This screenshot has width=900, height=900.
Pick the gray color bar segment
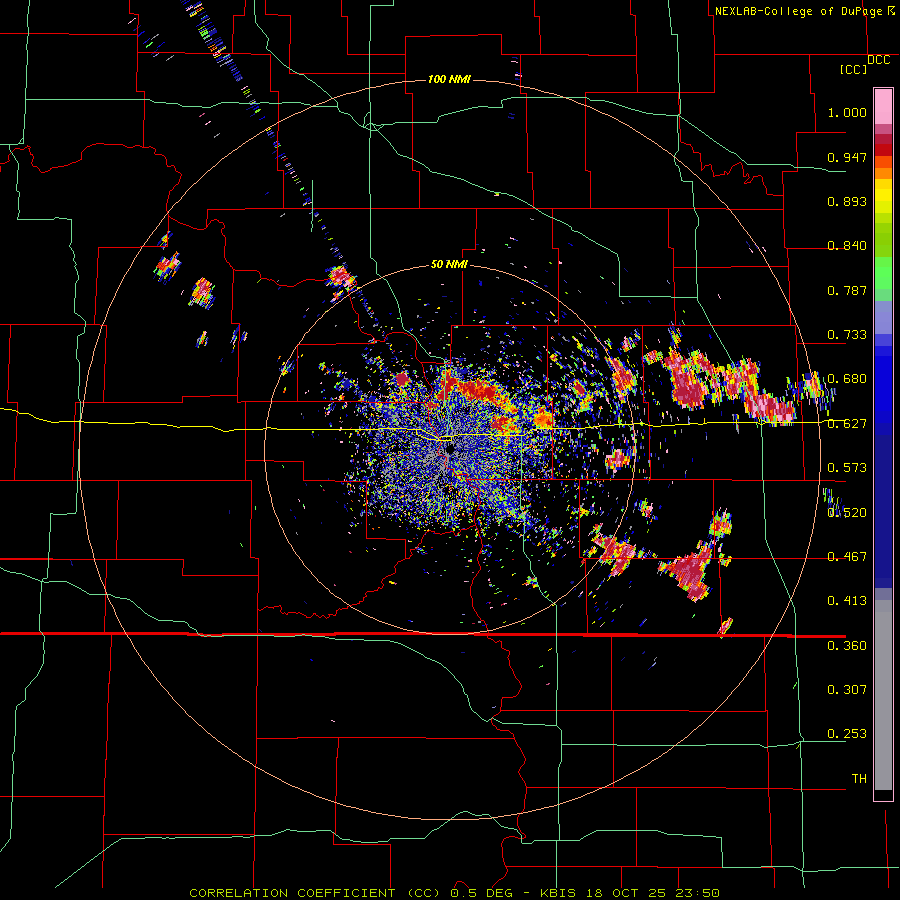click(883, 695)
